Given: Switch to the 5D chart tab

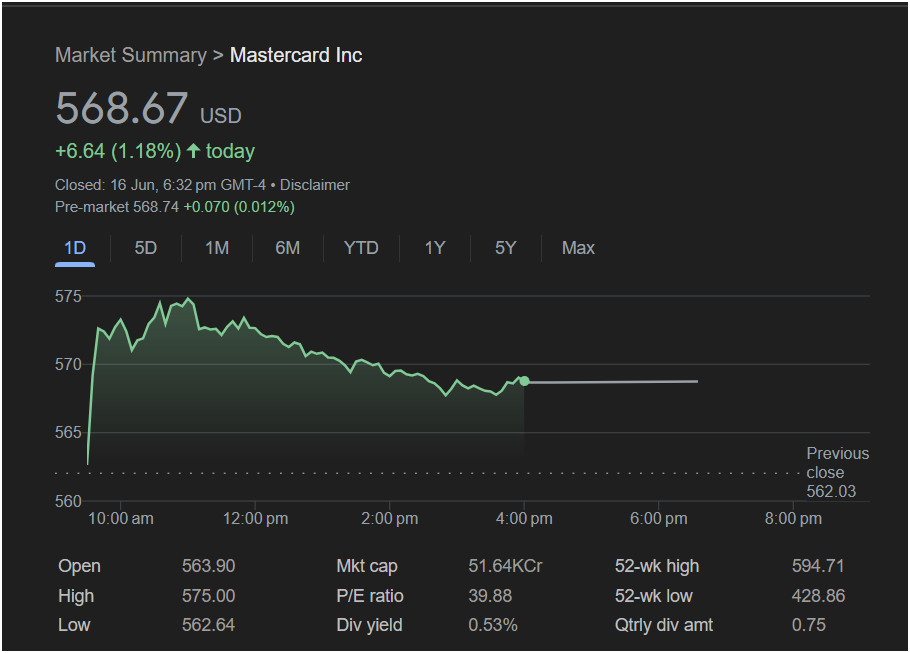Looking at the screenshot, I should pyautogui.click(x=146, y=248).
